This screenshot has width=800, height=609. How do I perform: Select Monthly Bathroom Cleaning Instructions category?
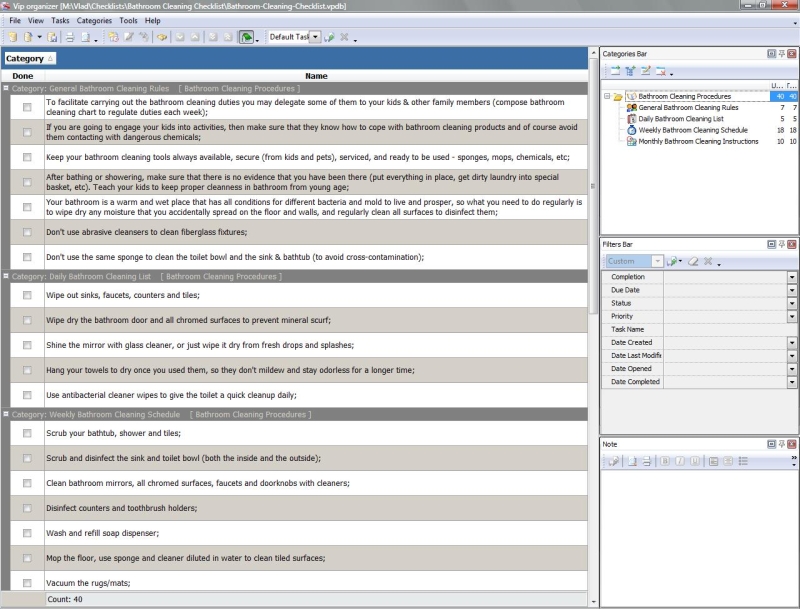[x=698, y=141]
